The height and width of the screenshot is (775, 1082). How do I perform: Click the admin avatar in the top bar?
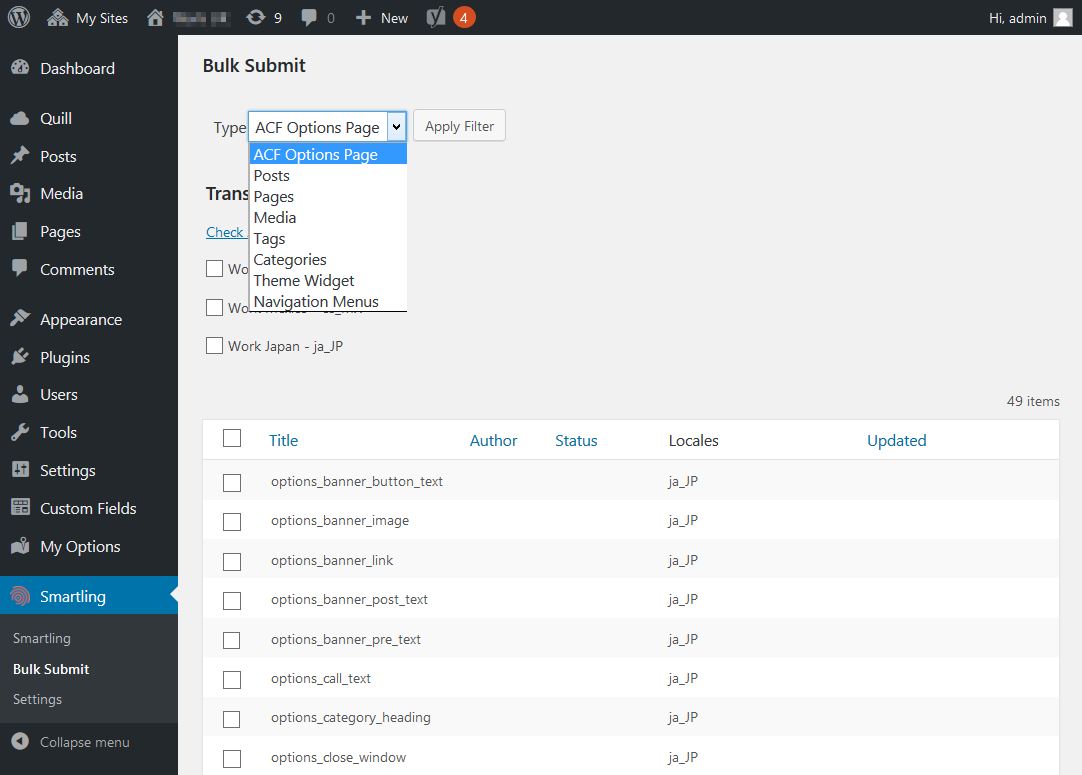coord(1063,18)
